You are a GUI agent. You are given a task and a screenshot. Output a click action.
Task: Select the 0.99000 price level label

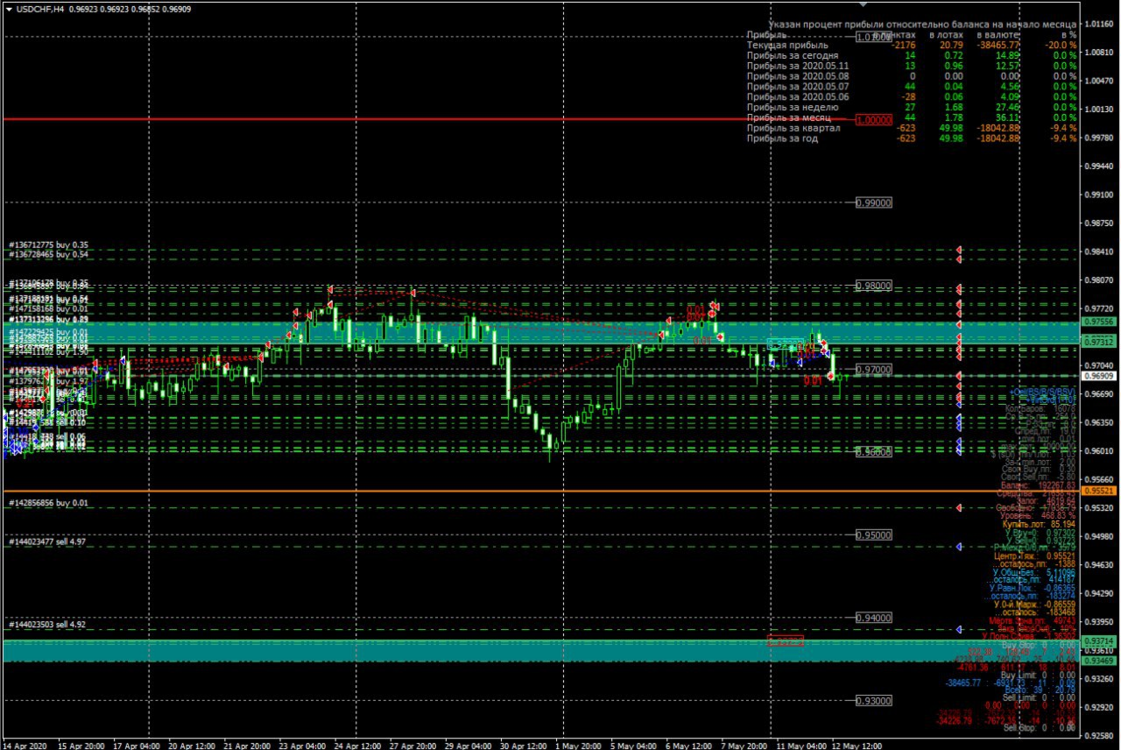874,203
